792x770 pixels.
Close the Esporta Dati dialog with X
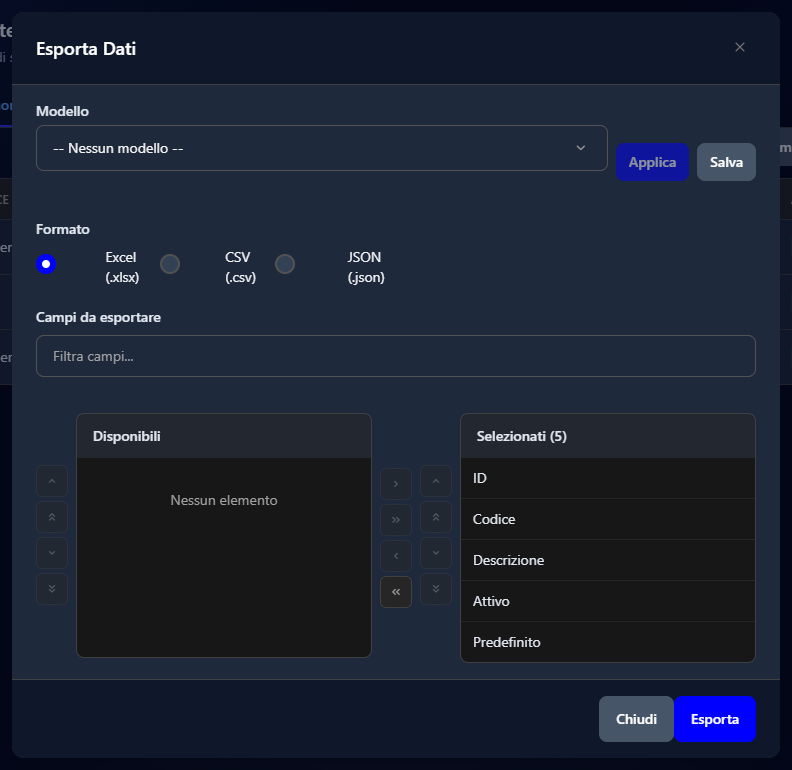tap(739, 47)
